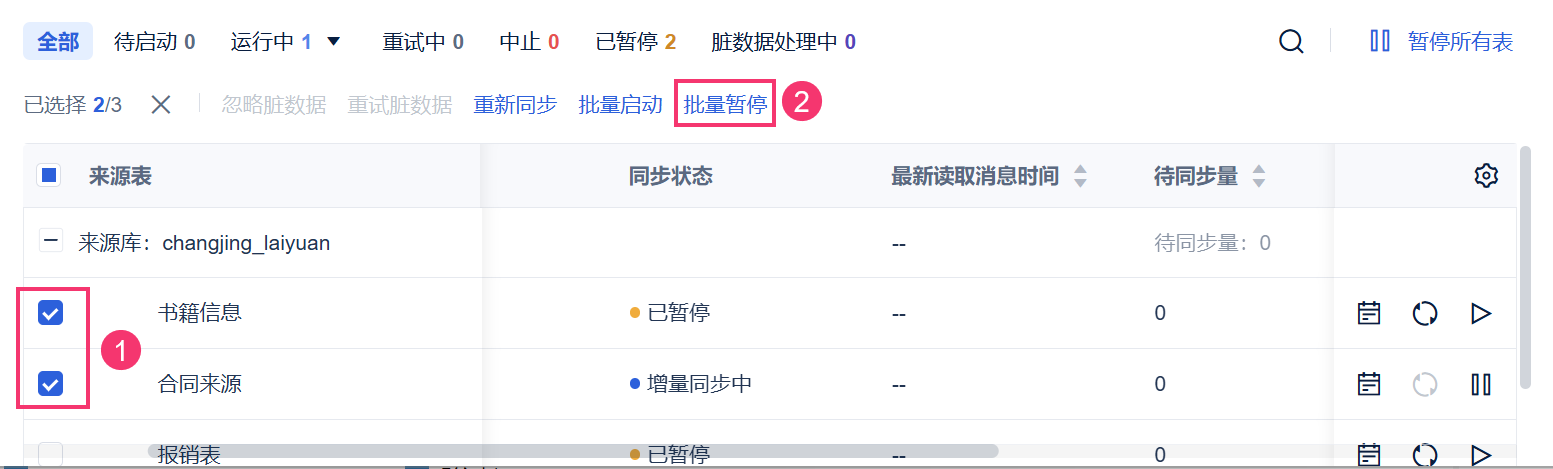1553x469 pixels.
Task: Pause syncing the 合同来源 table
Action: pos(1481,383)
